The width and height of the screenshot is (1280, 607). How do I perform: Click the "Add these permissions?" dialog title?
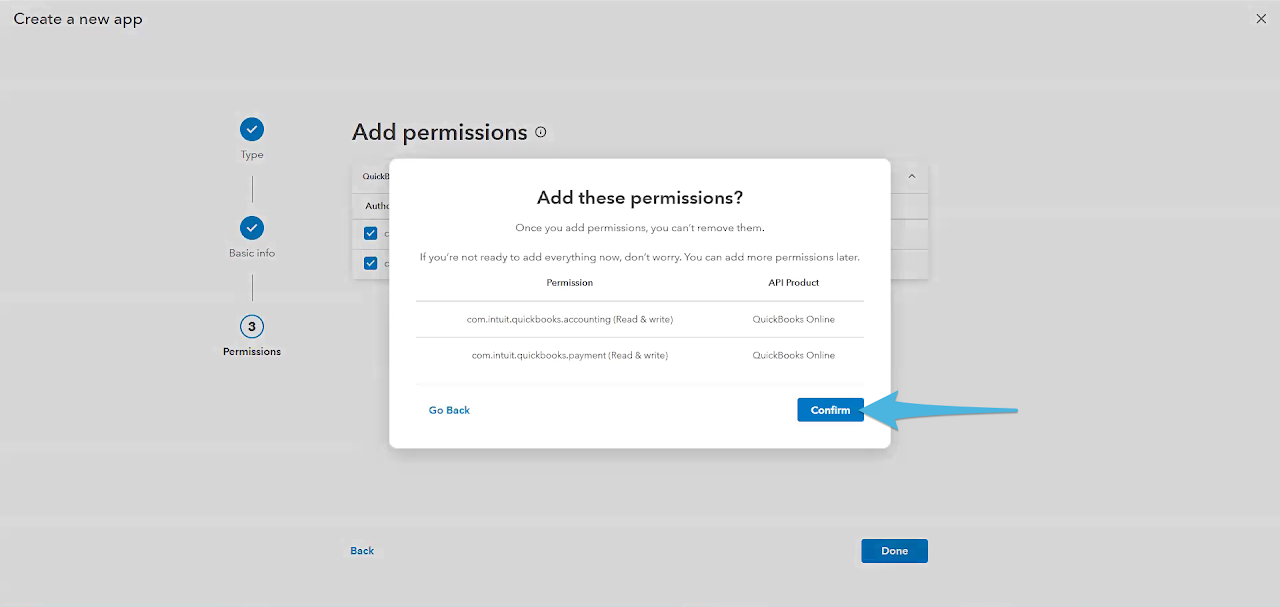640,197
